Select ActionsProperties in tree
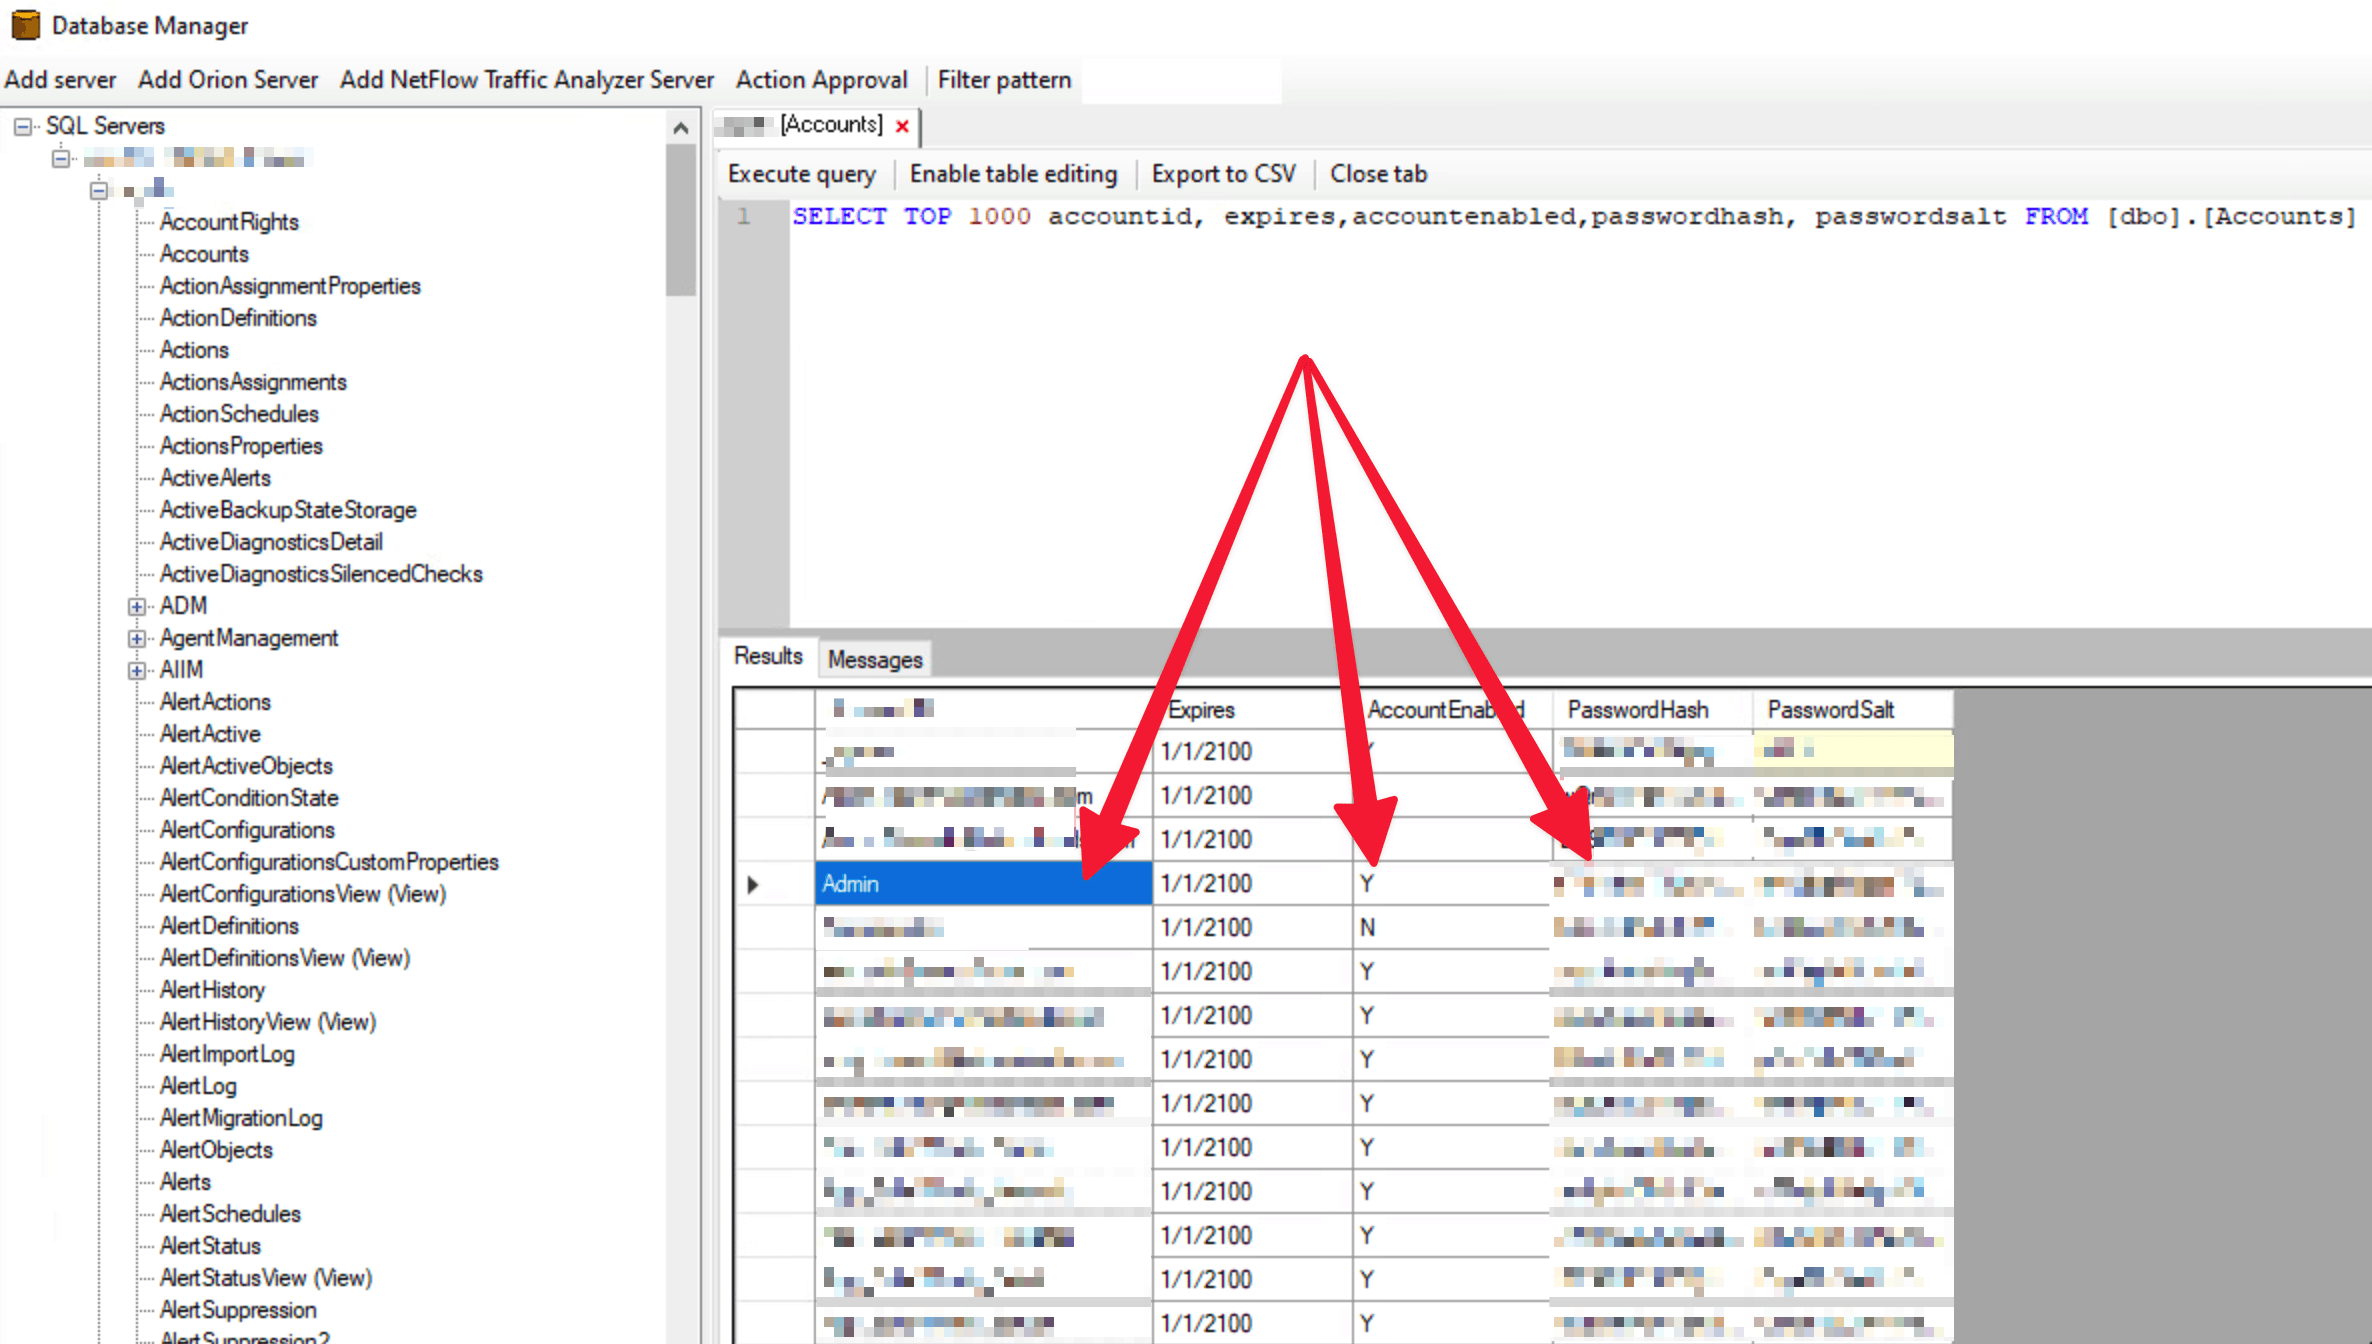The width and height of the screenshot is (2372, 1344). click(x=241, y=446)
